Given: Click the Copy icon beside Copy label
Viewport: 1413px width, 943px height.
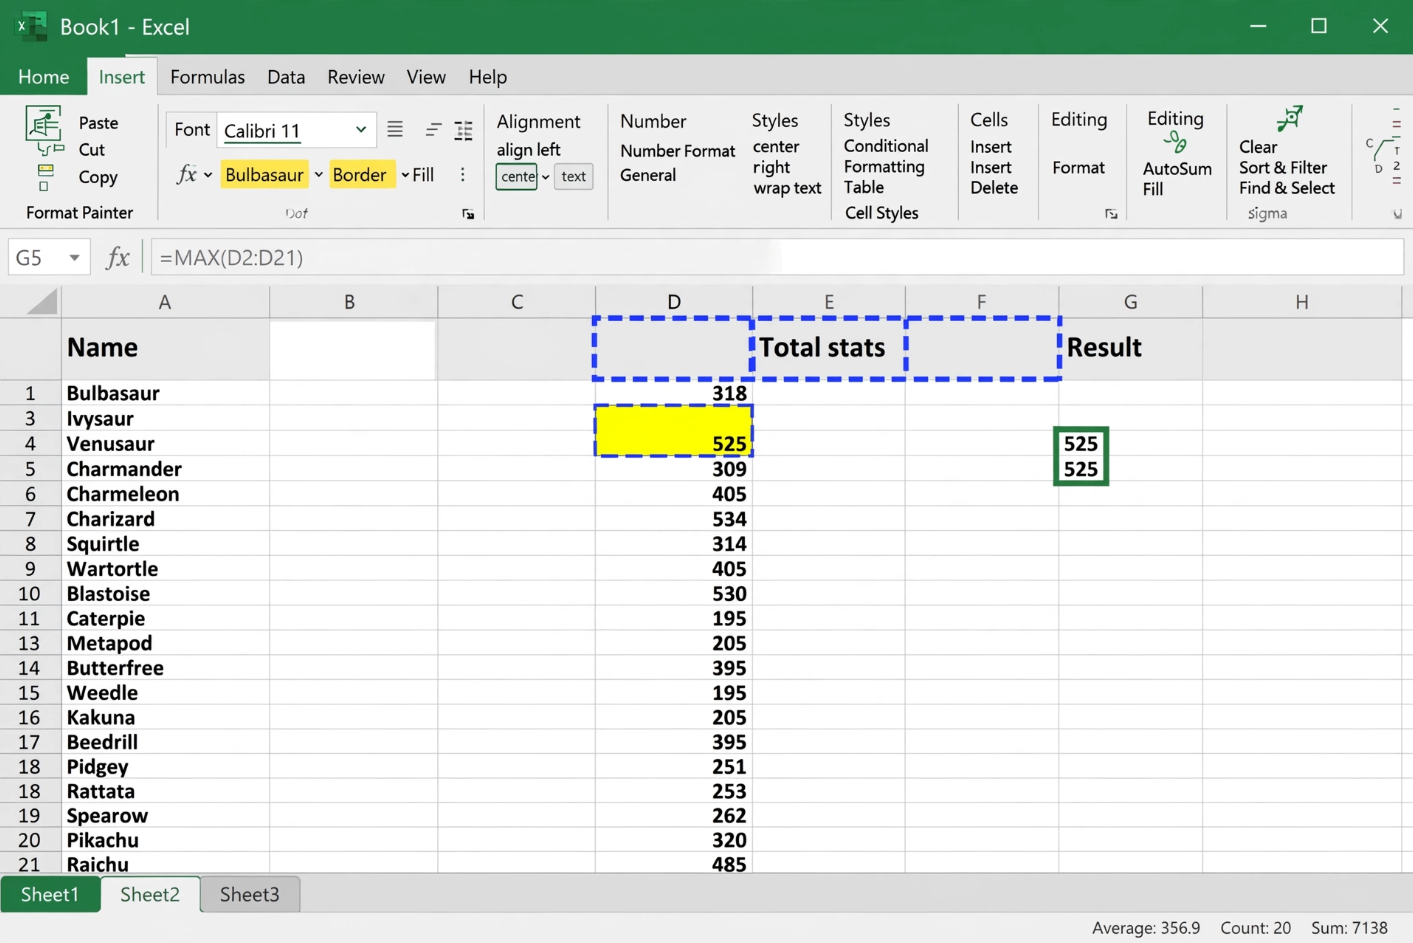Looking at the screenshot, I should 45,177.
